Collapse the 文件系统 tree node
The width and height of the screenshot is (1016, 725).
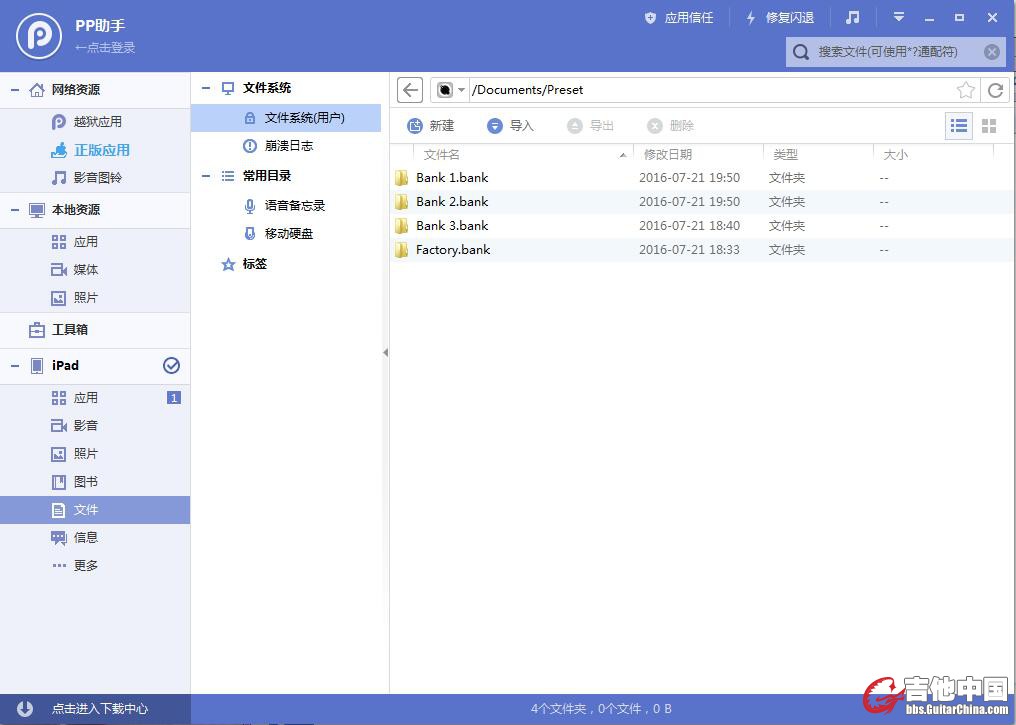[x=206, y=88]
